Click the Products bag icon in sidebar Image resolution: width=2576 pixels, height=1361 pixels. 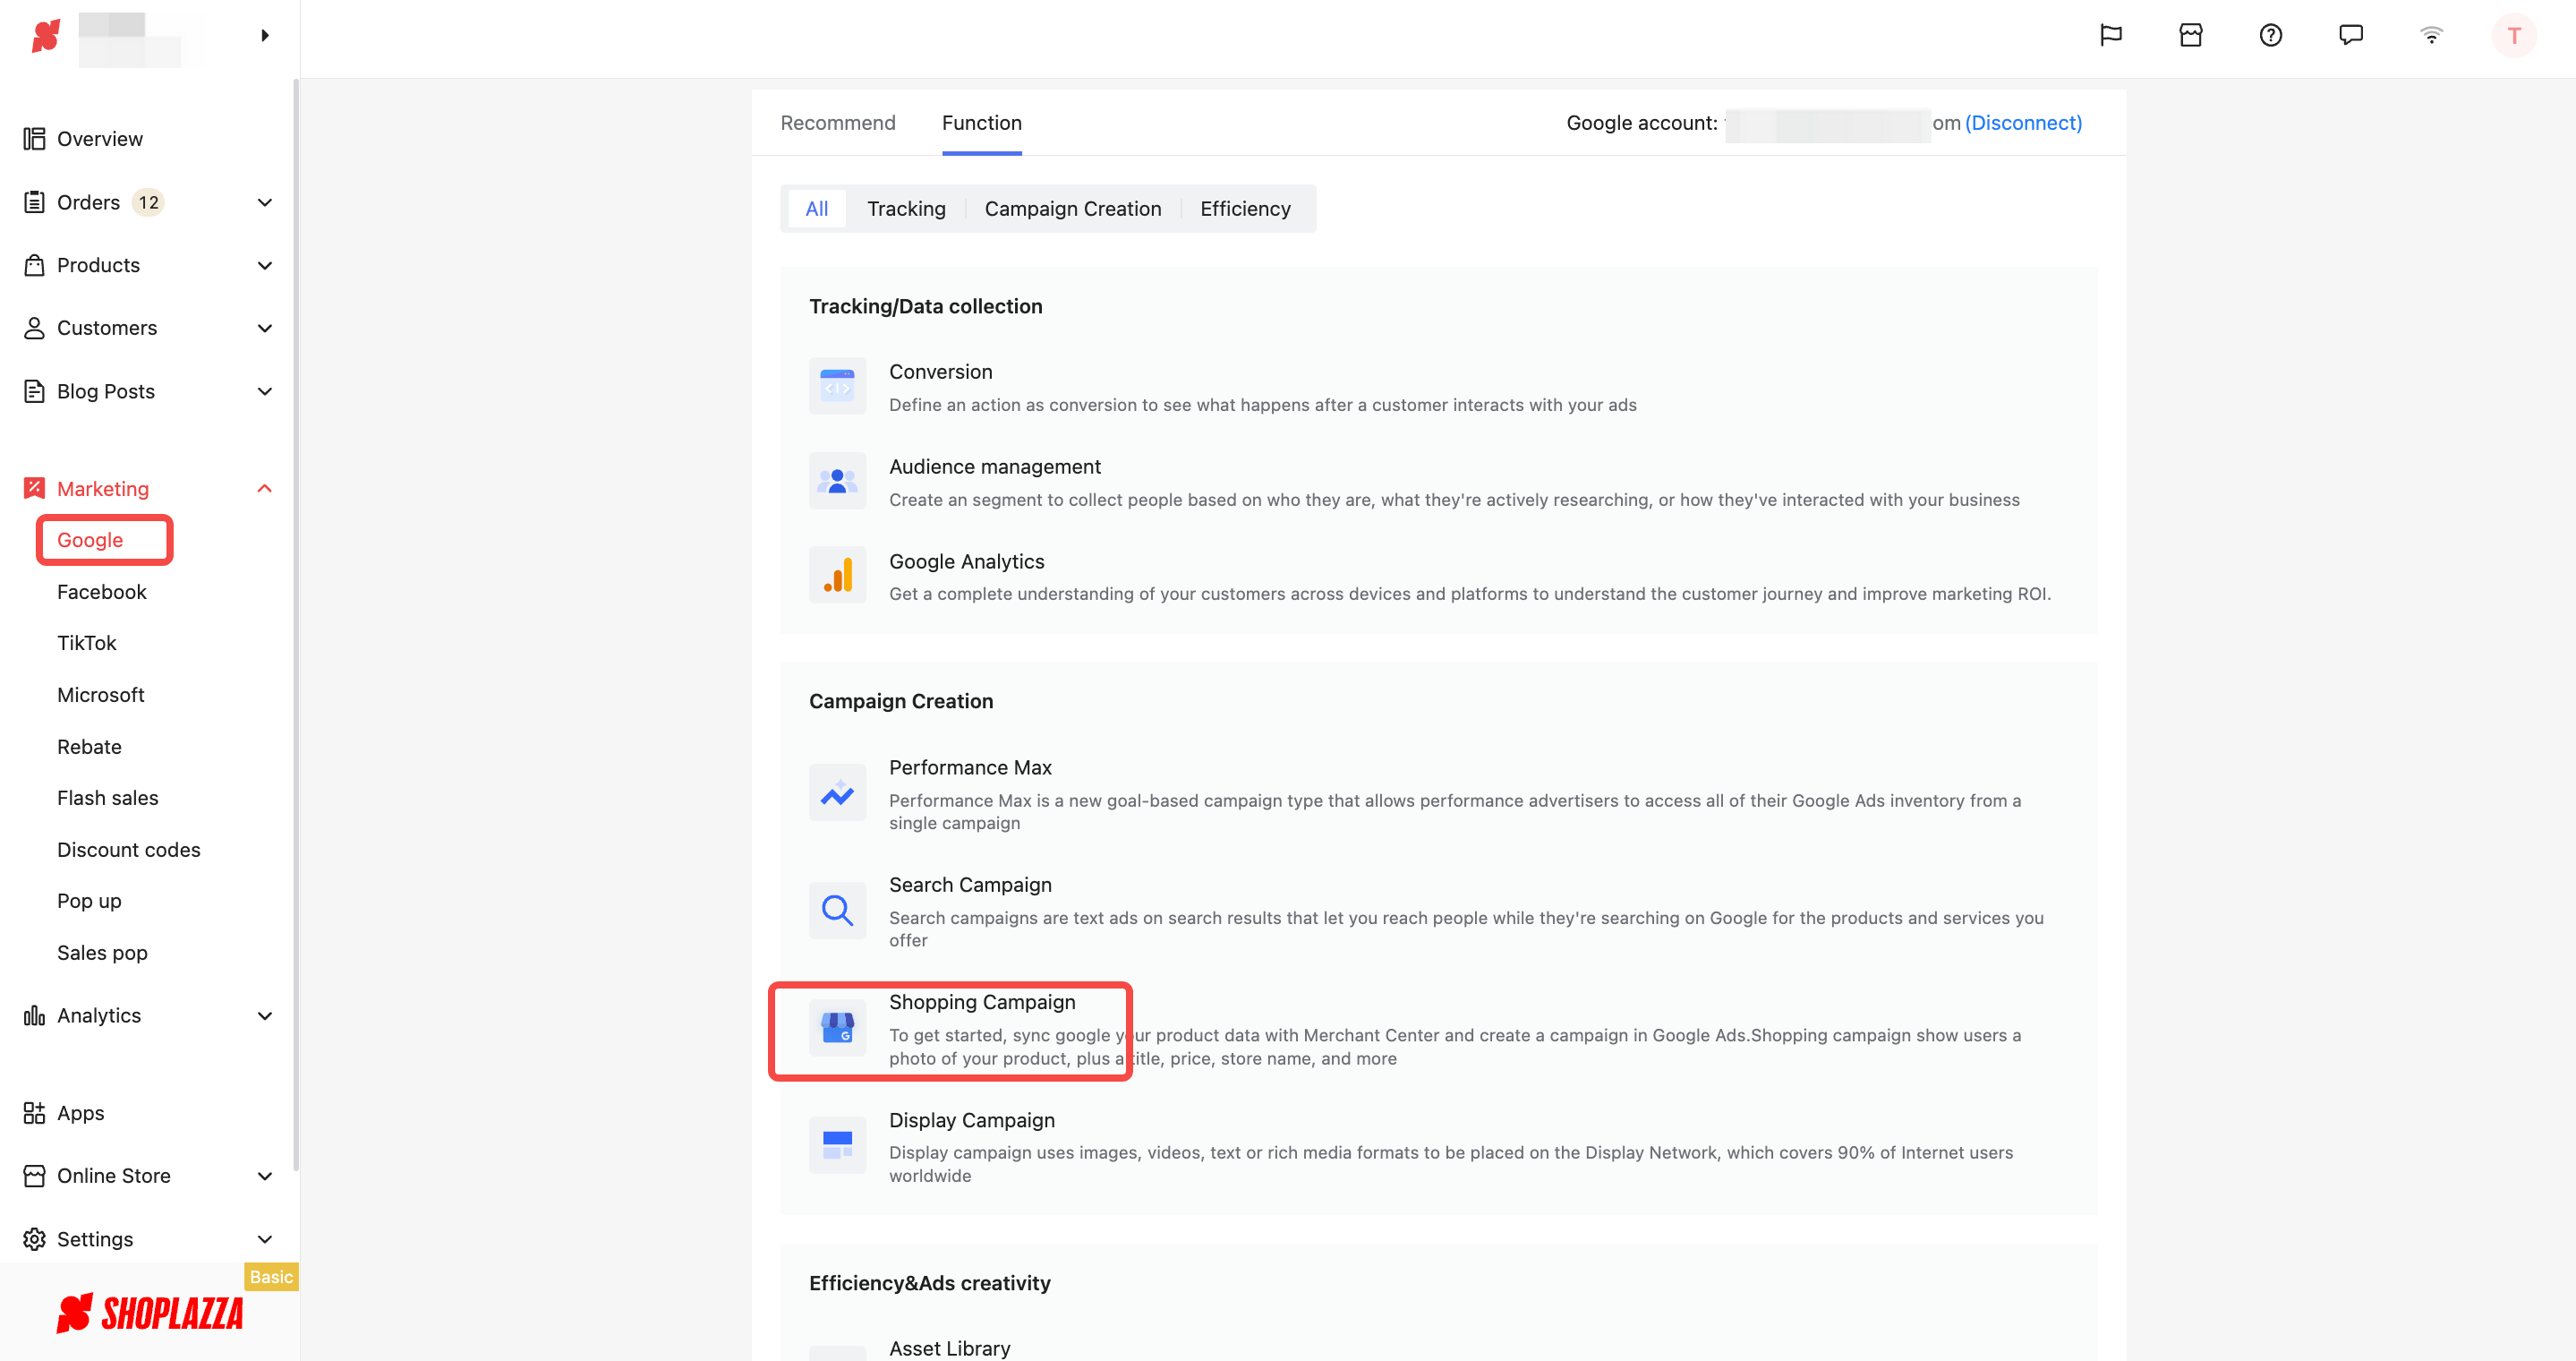(x=35, y=265)
